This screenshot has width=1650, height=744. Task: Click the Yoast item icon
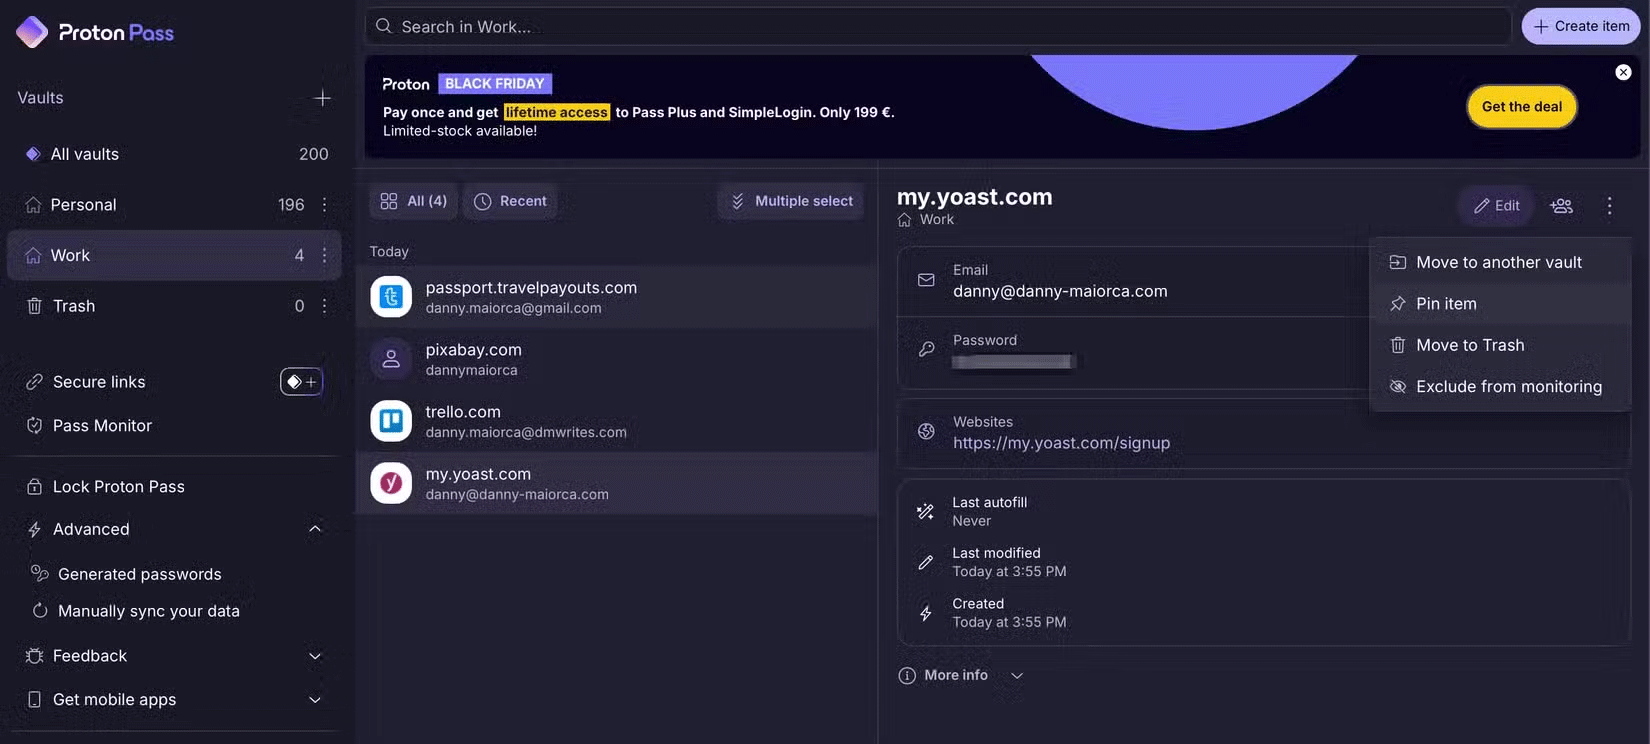[391, 483]
